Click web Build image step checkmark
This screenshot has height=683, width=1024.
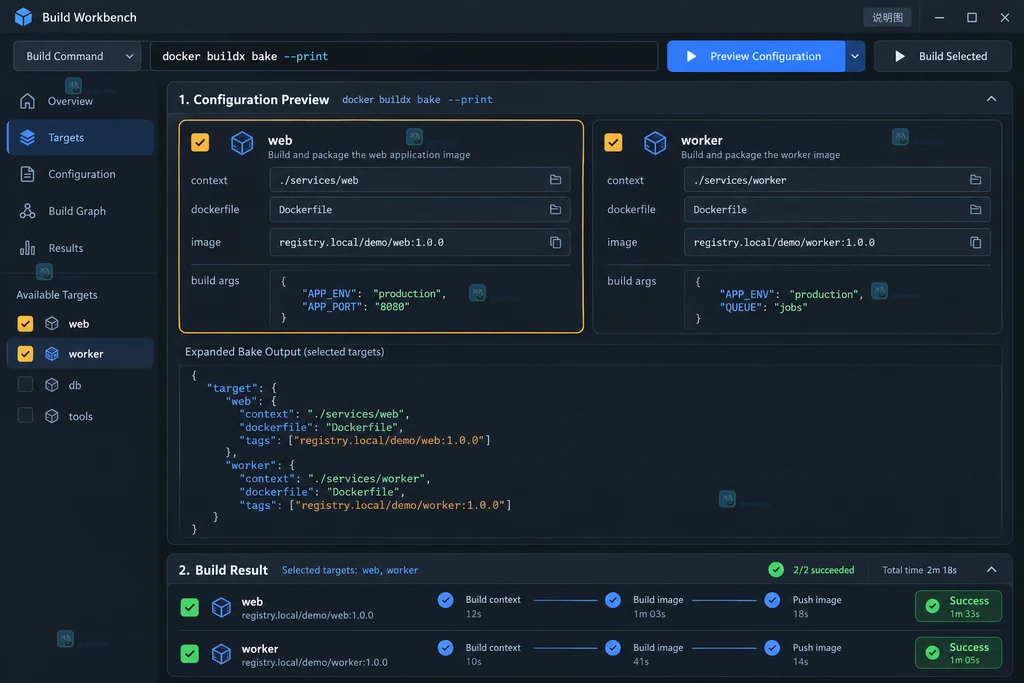click(613, 600)
